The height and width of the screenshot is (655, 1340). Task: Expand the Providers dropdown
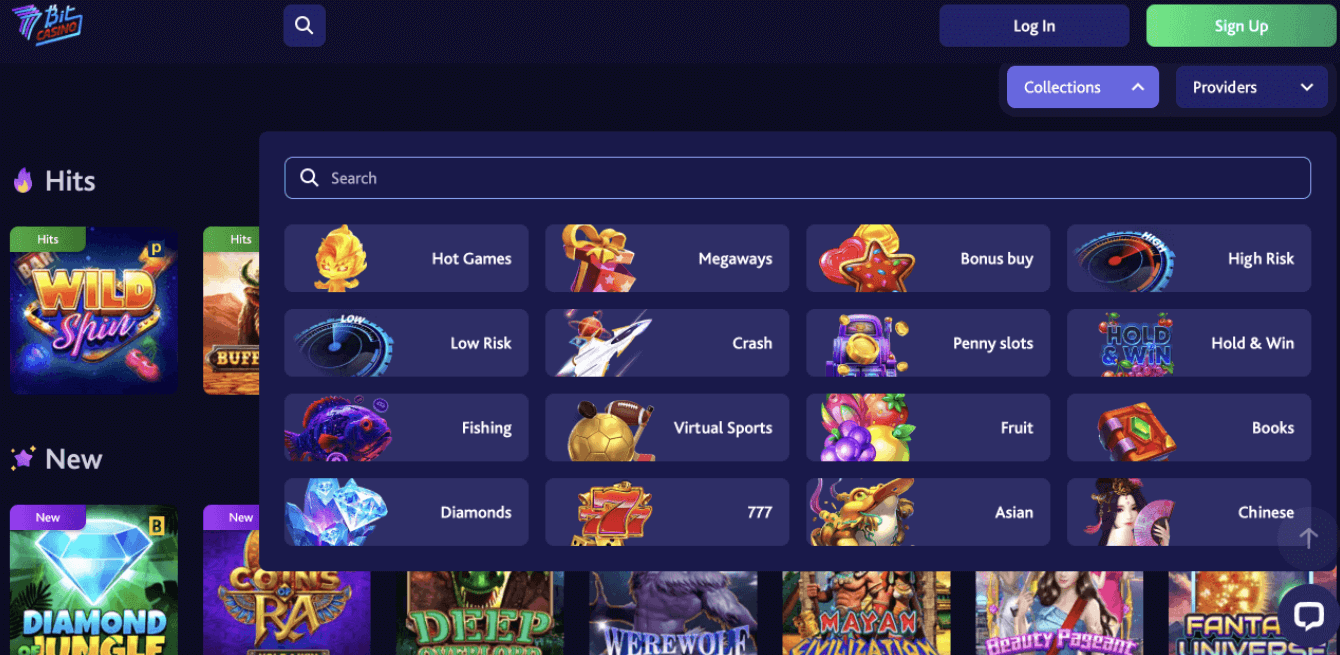tap(1251, 87)
